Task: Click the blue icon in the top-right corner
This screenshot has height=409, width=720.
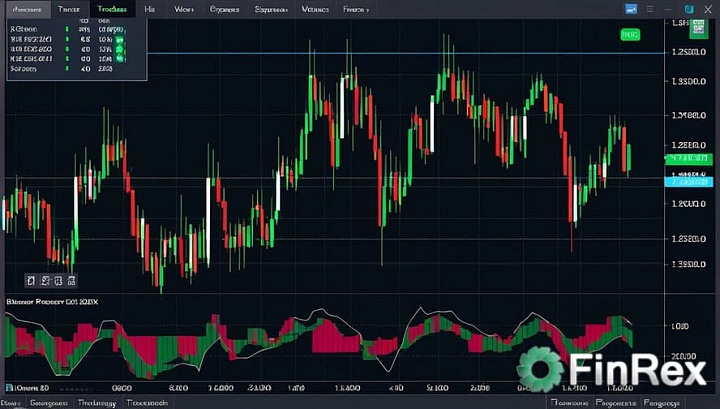Action: pos(631,7)
